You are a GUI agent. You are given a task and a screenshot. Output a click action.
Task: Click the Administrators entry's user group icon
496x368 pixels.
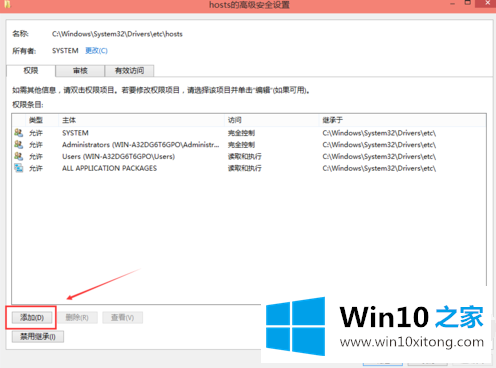click(19, 144)
